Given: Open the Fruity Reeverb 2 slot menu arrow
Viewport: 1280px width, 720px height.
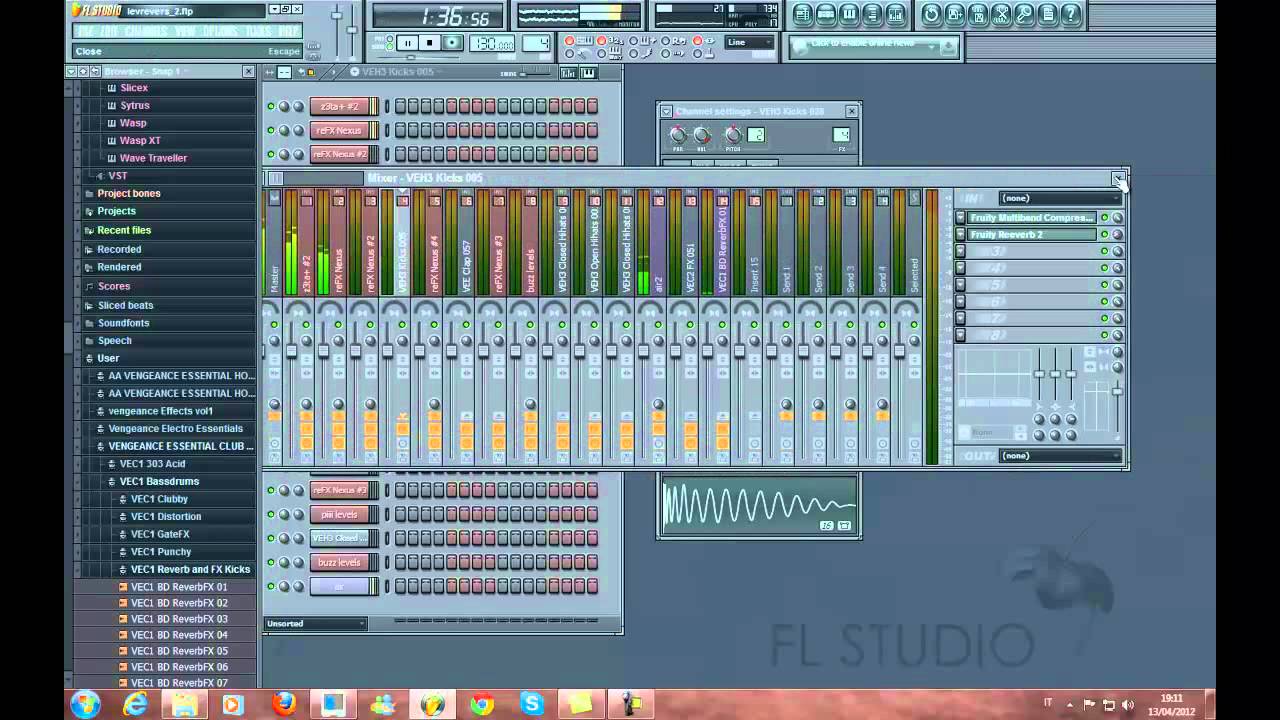Looking at the screenshot, I should point(961,235).
